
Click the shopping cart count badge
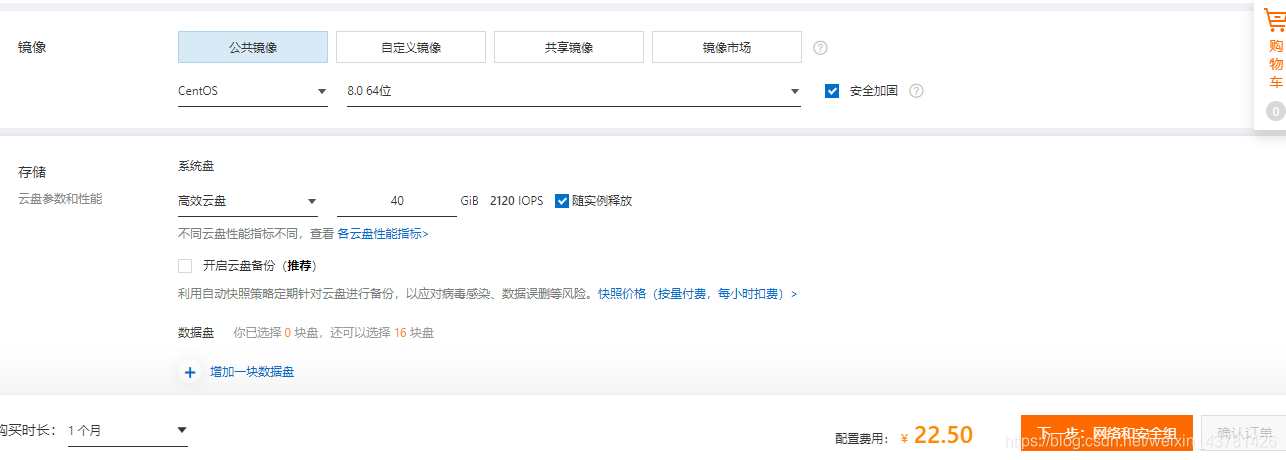pyautogui.click(x=1275, y=111)
